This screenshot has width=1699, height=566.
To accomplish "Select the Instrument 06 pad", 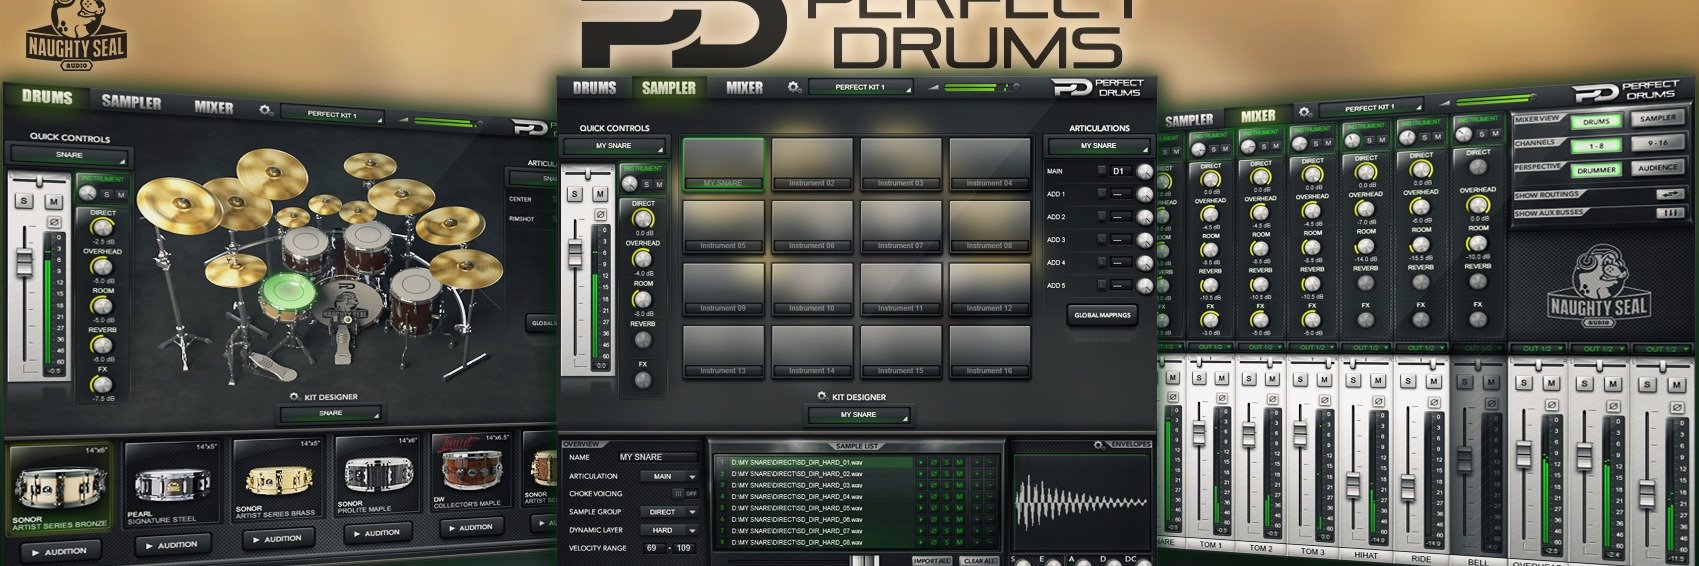I will pyautogui.click(x=811, y=226).
